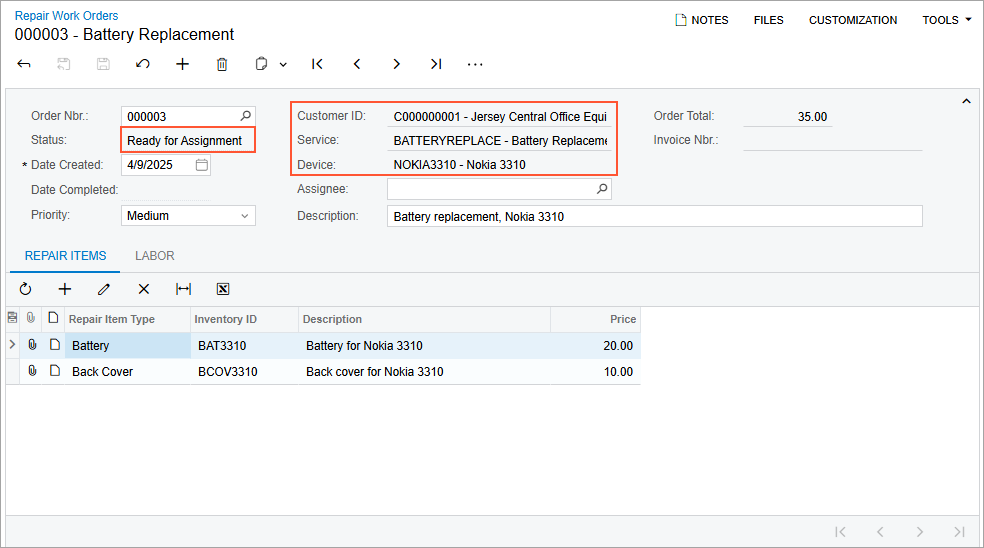Viewport: 984px width, 548px height.
Task: Expand the Tools menu
Action: 946,20
